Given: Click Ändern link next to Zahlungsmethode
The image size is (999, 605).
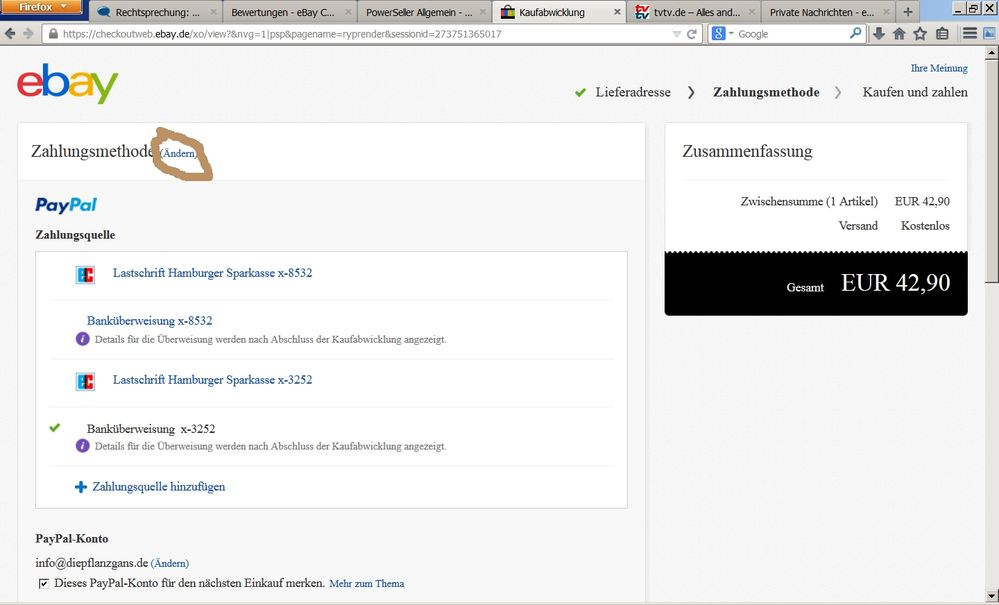Looking at the screenshot, I should click(x=178, y=154).
